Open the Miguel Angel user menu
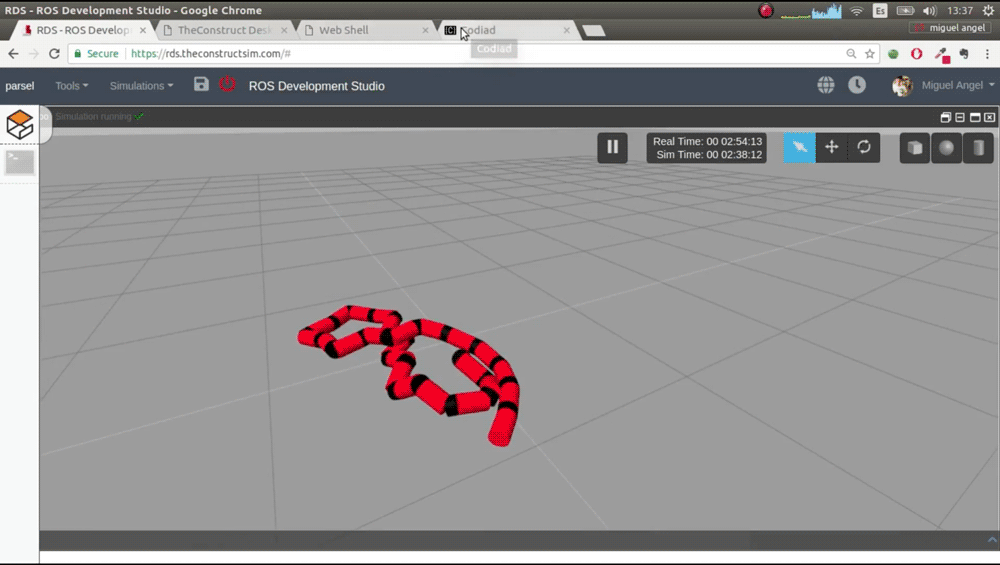The width and height of the screenshot is (1000, 565). pos(958,85)
